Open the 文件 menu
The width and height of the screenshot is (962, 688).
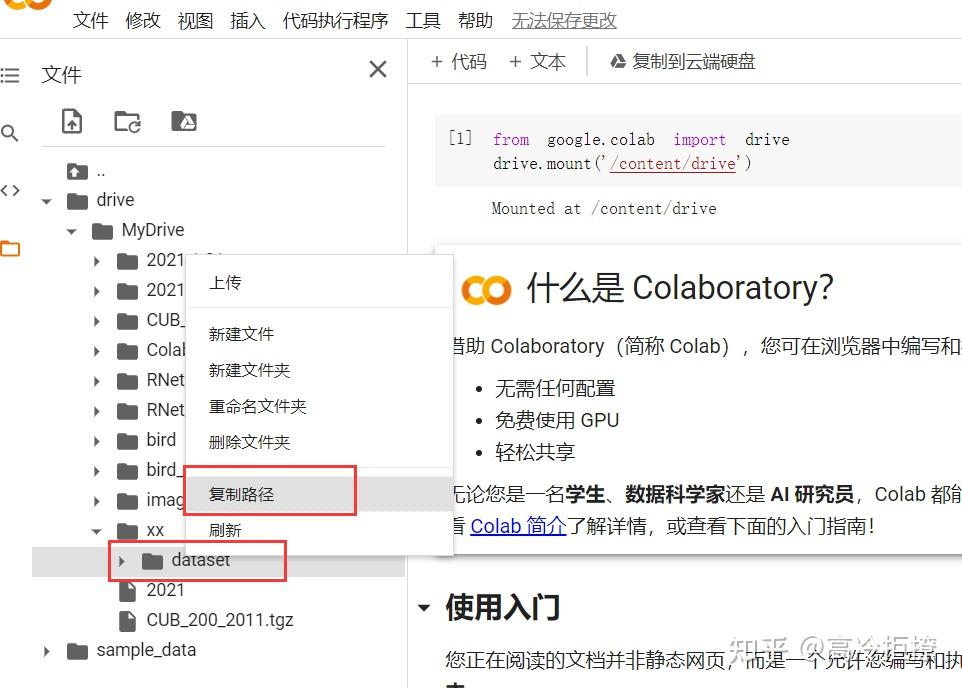coord(91,21)
